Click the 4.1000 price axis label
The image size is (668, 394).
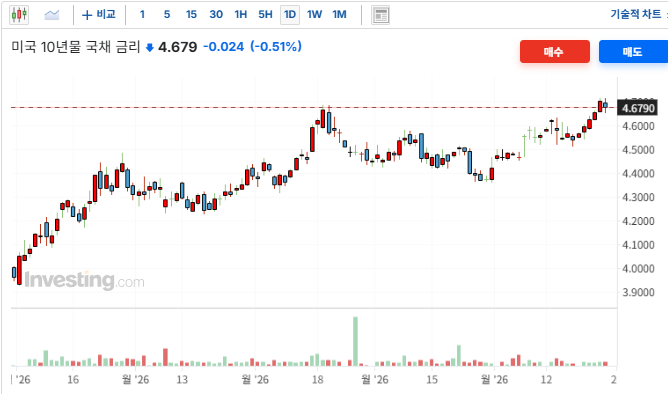click(x=638, y=245)
